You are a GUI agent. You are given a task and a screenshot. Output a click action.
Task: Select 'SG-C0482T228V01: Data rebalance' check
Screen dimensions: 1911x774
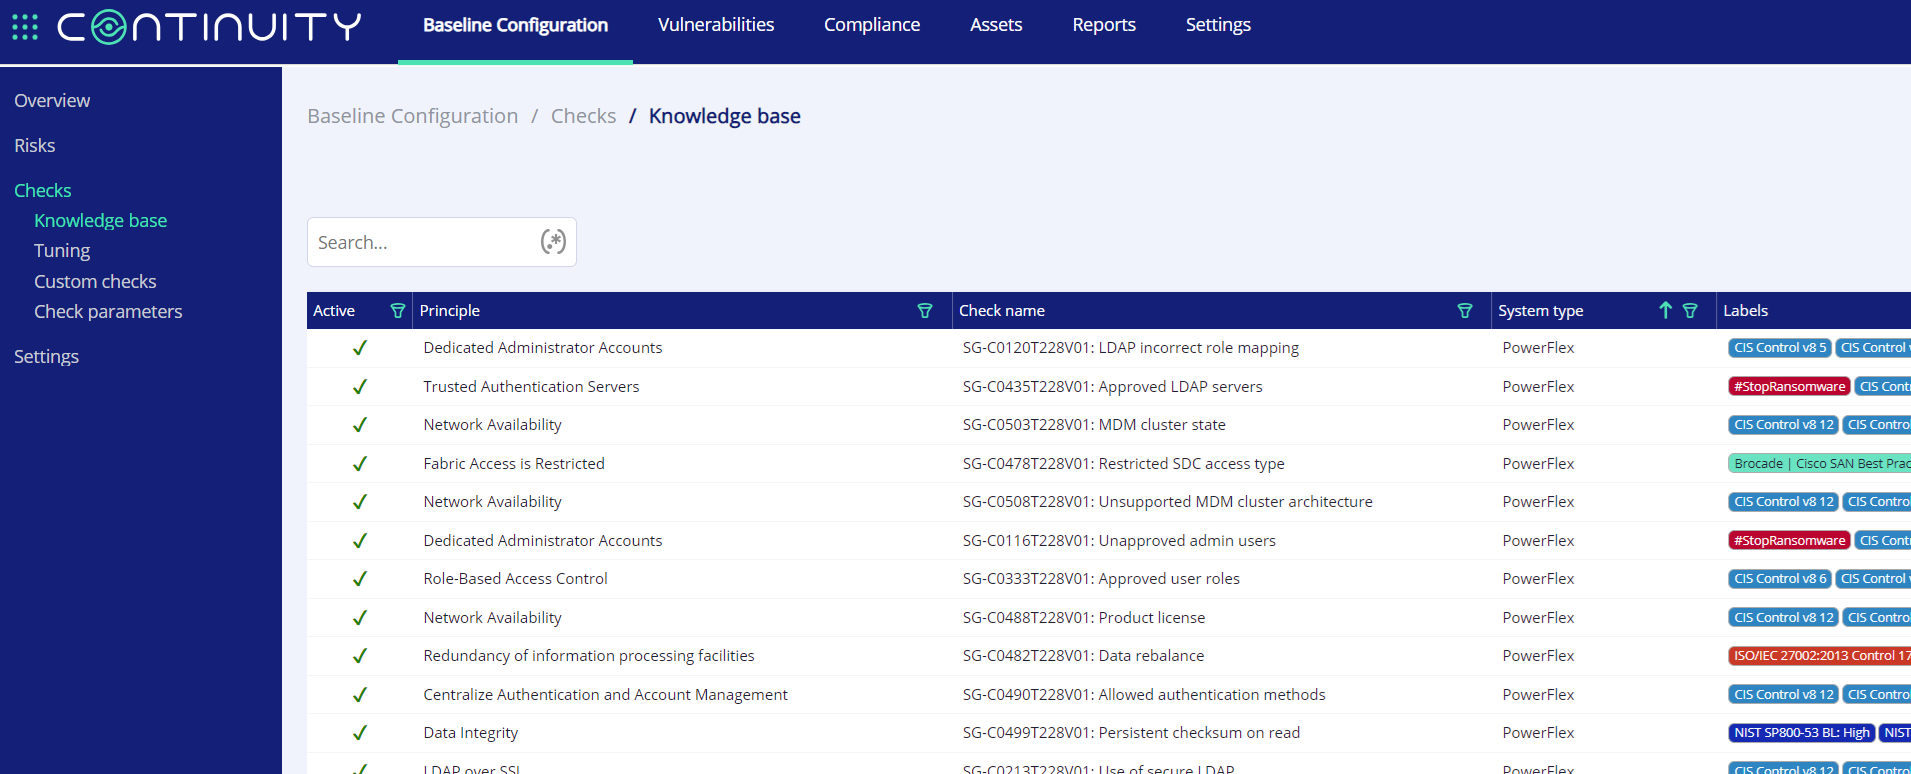click(1084, 656)
